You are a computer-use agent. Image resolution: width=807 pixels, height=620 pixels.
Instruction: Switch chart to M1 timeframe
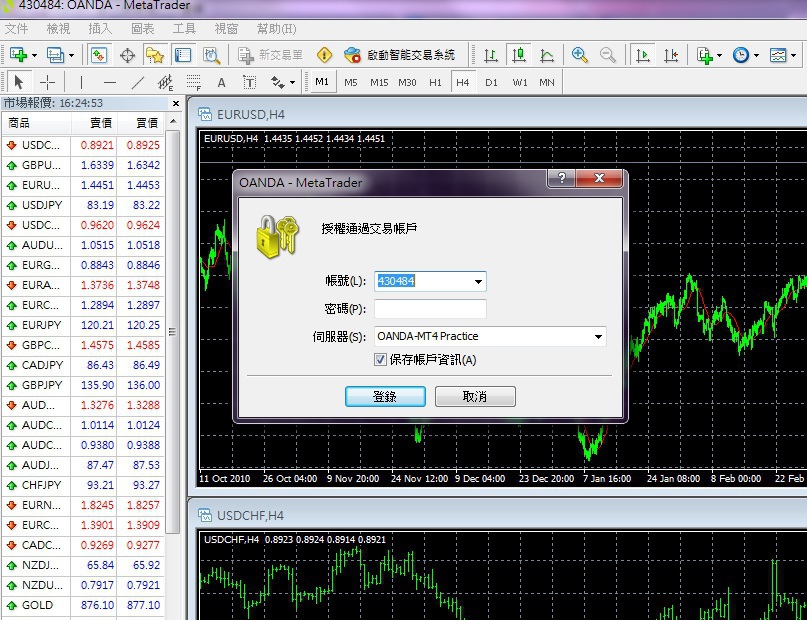tap(322, 82)
